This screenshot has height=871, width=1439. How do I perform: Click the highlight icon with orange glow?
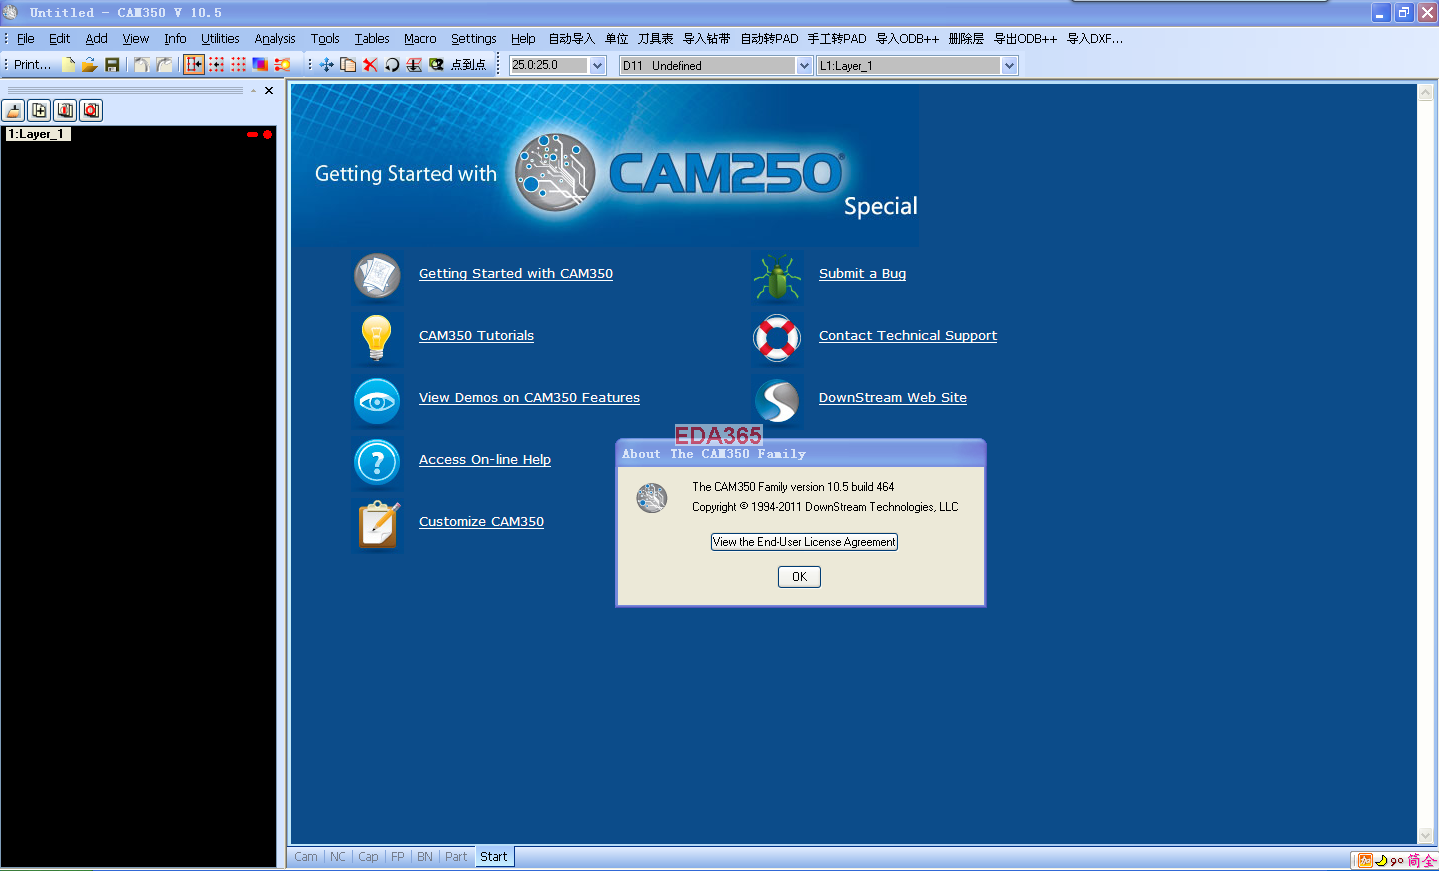coord(282,65)
